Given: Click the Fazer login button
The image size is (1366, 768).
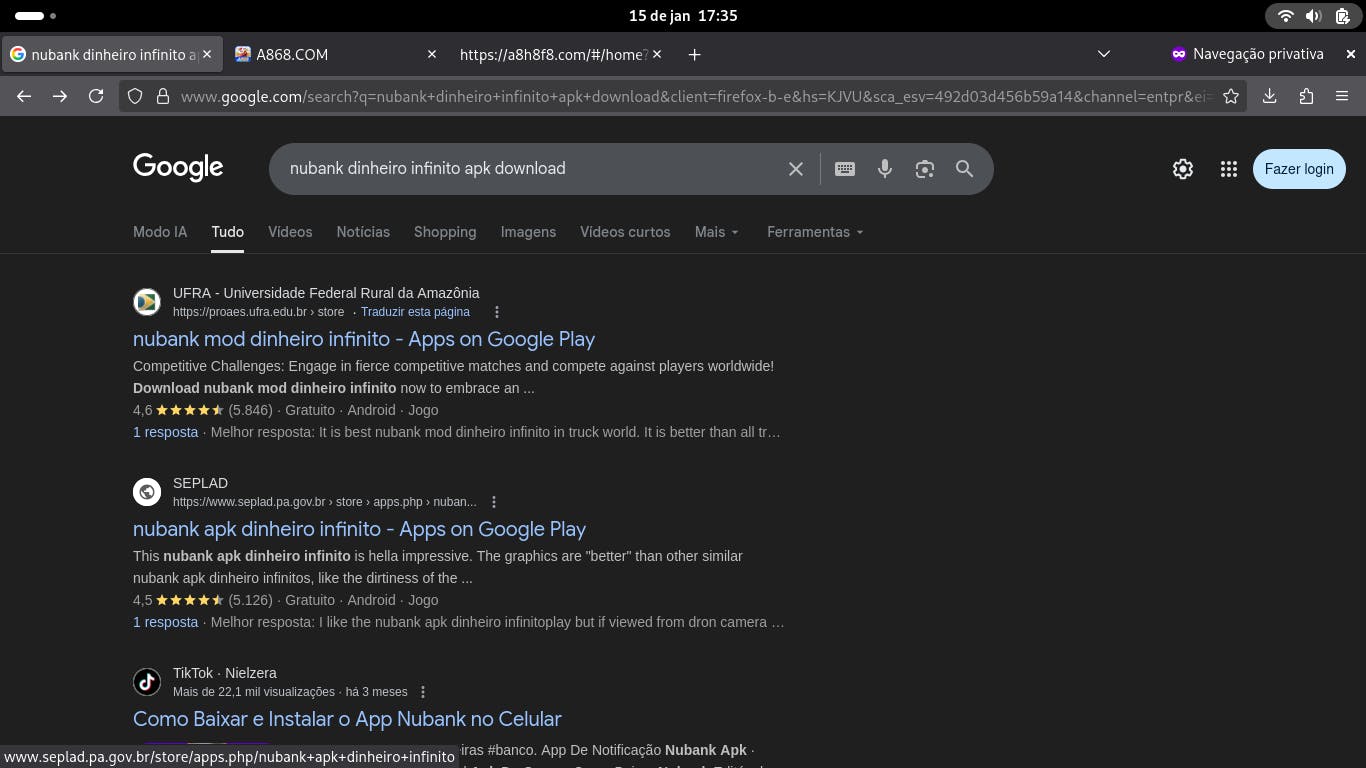Looking at the screenshot, I should (1298, 169).
